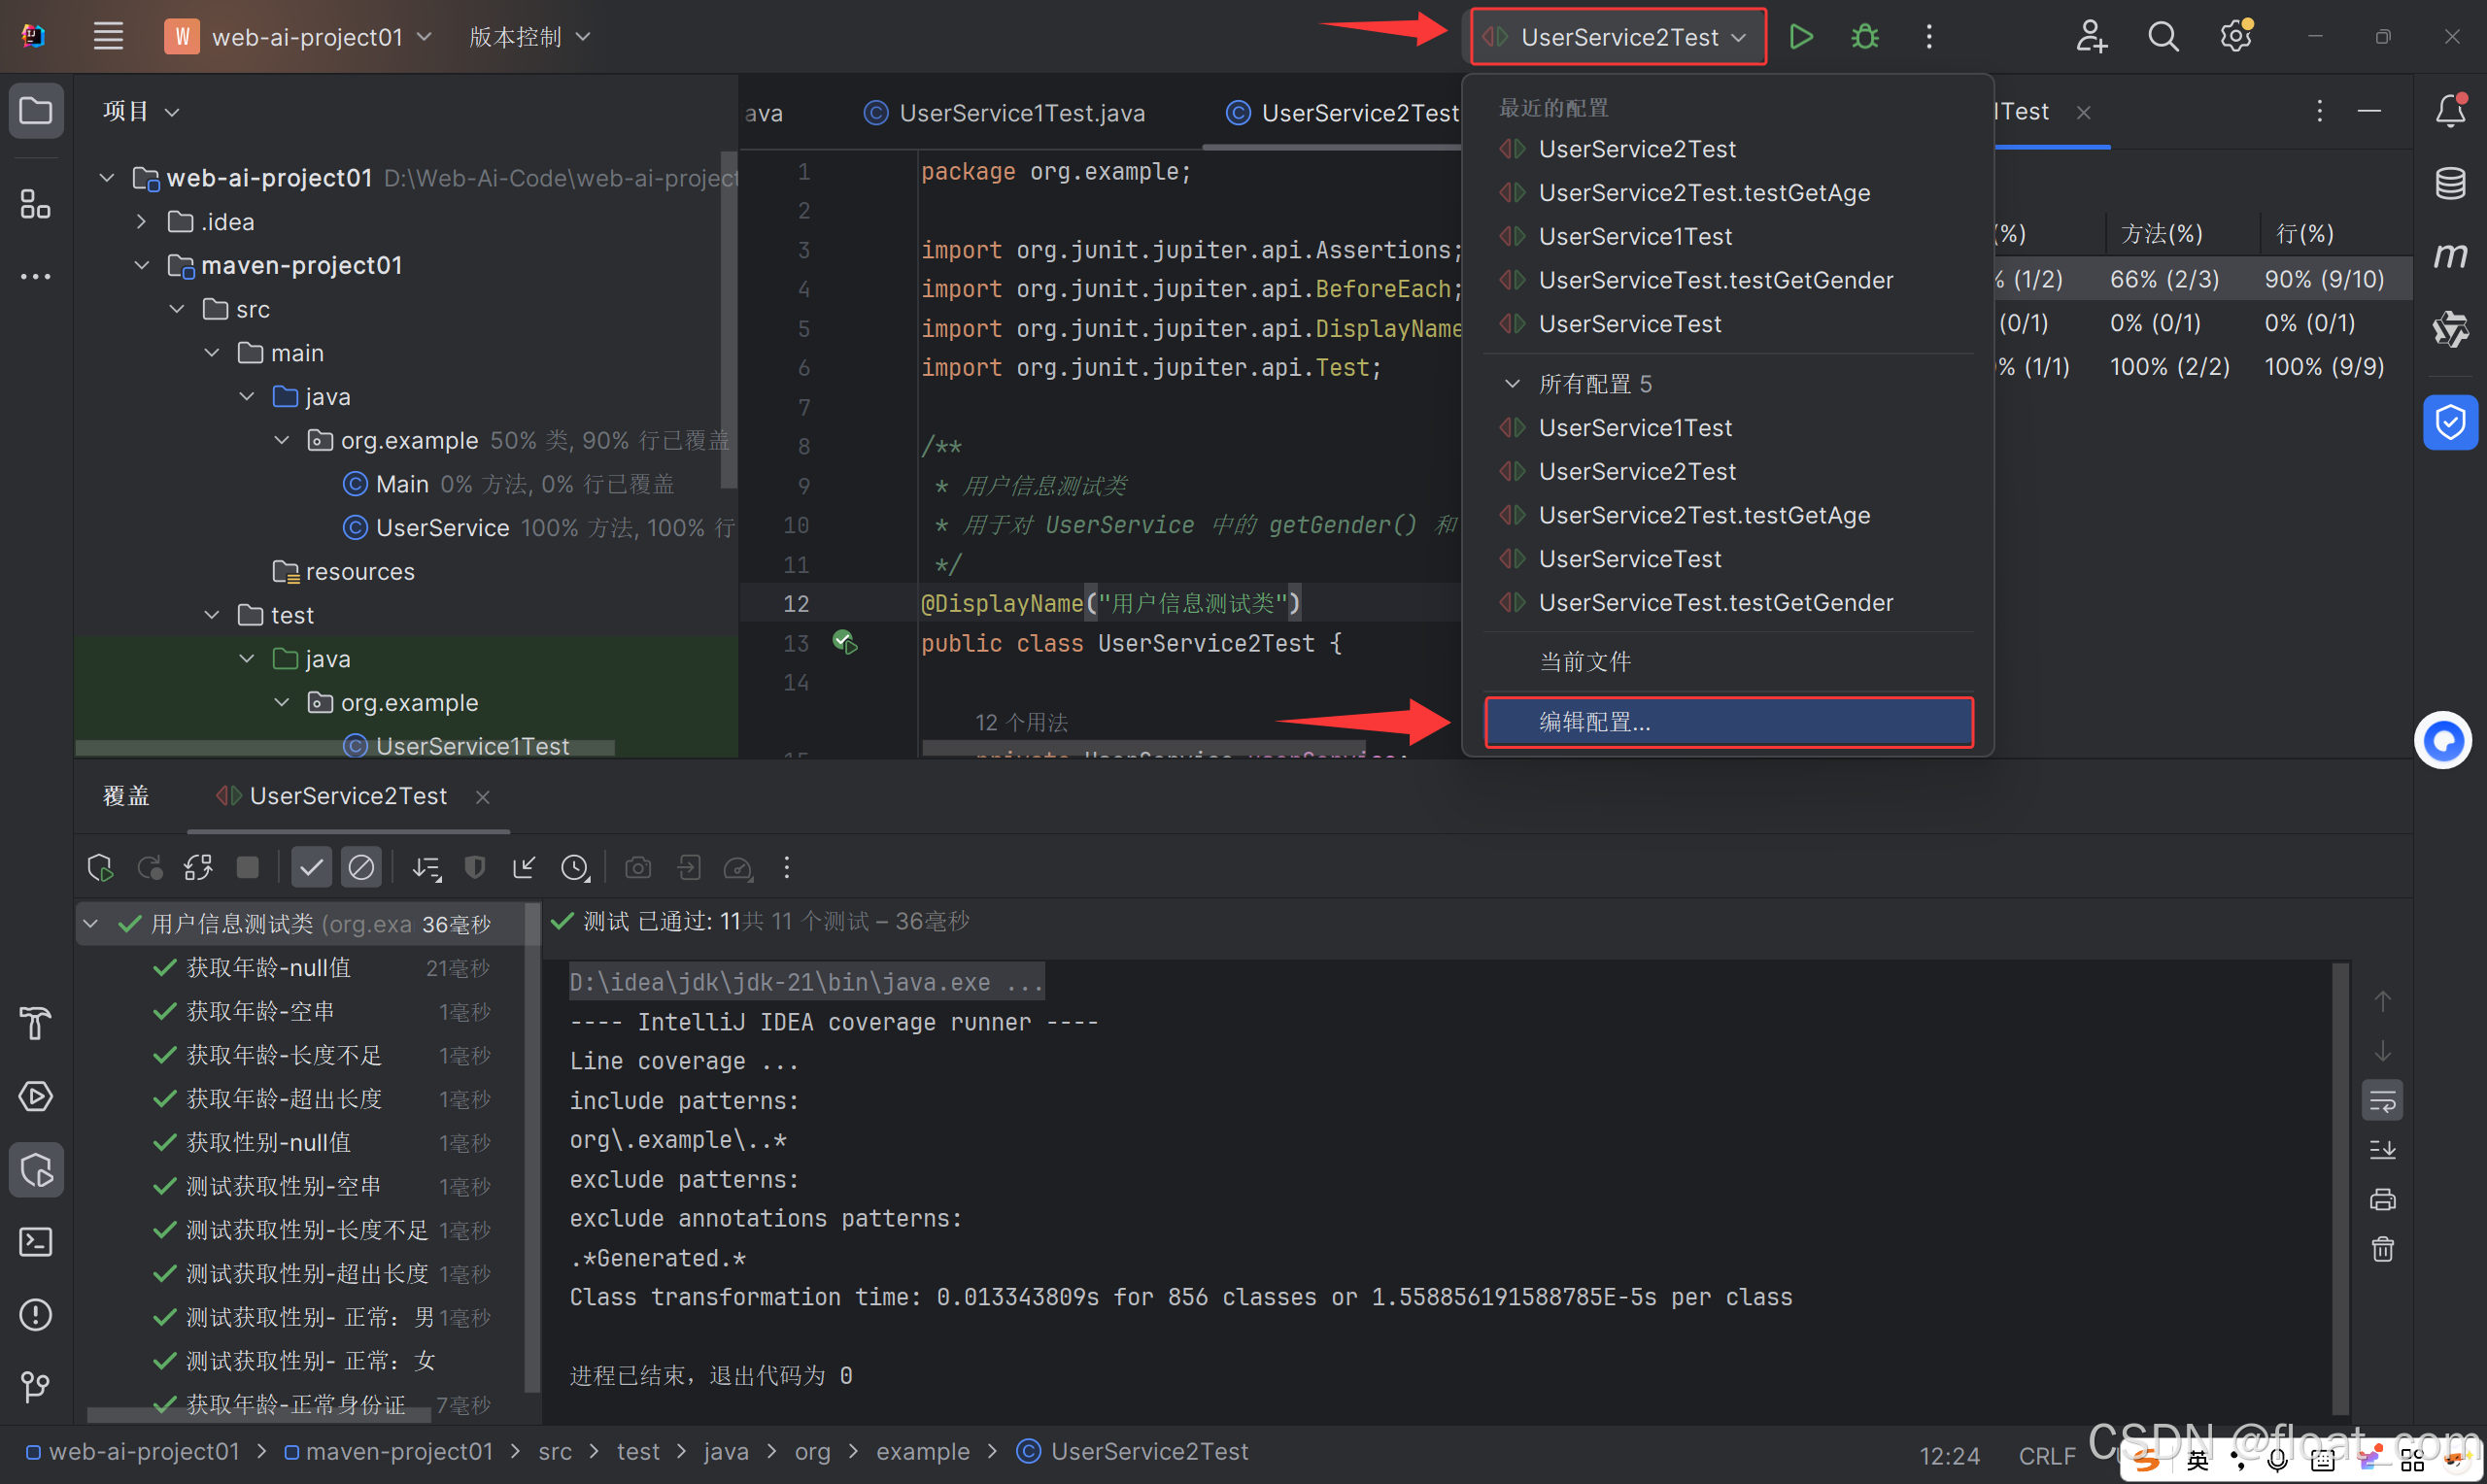Open the Terminal tool window

tap(36, 1242)
